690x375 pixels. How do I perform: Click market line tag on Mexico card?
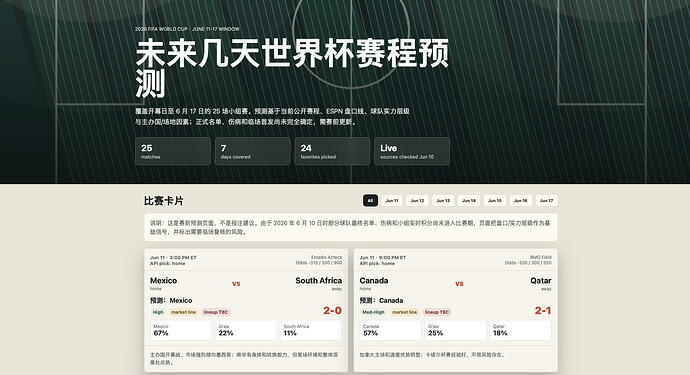(x=184, y=312)
